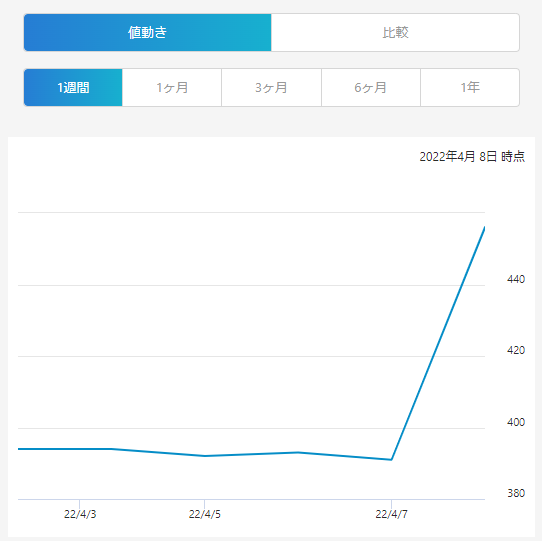View the 1年 period chart
The image size is (542, 541).
tap(470, 87)
